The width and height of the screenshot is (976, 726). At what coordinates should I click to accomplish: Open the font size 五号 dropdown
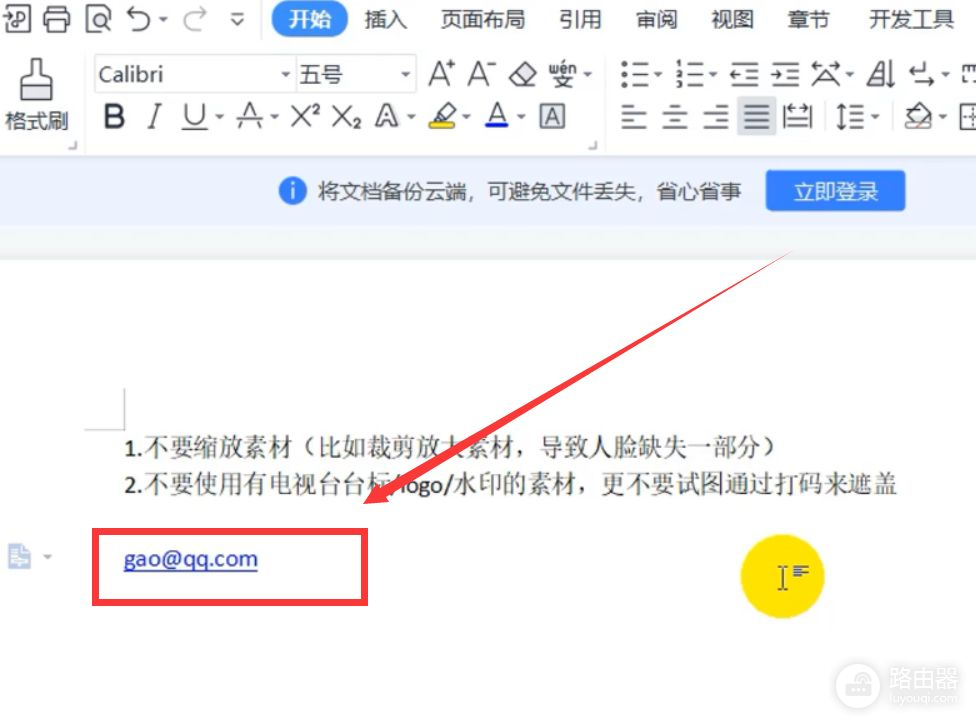pyautogui.click(x=406, y=74)
